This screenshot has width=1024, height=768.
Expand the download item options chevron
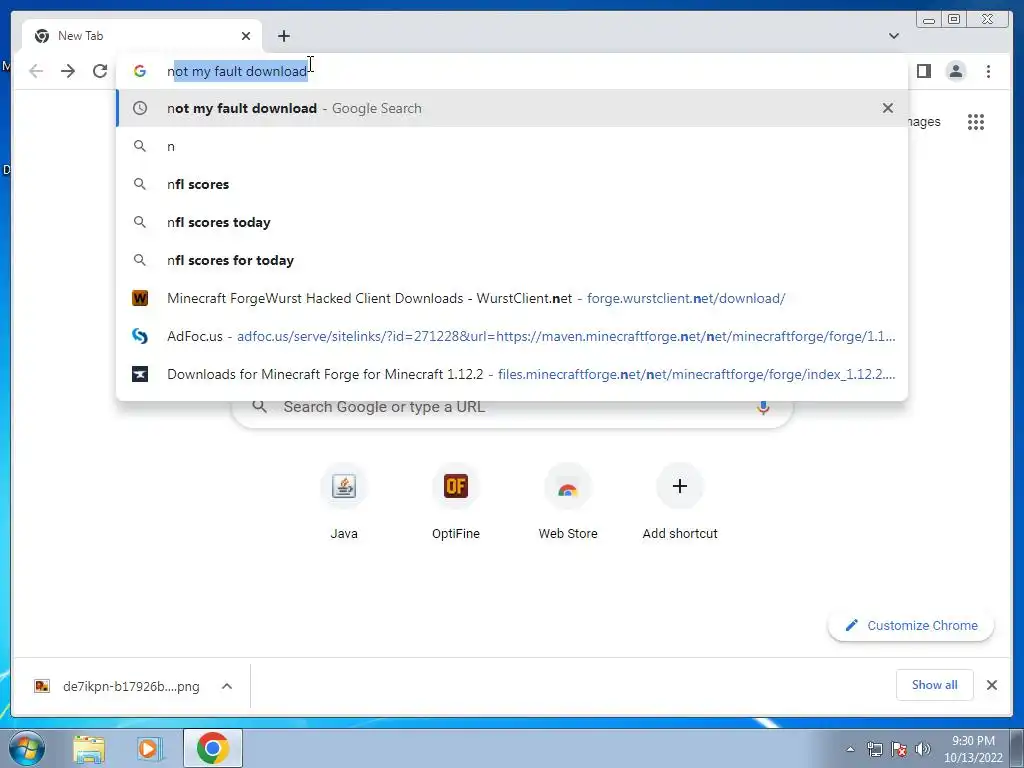click(x=227, y=686)
